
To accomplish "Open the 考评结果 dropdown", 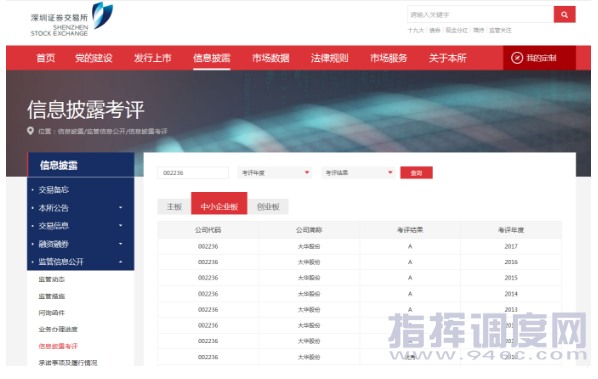I will [358, 173].
